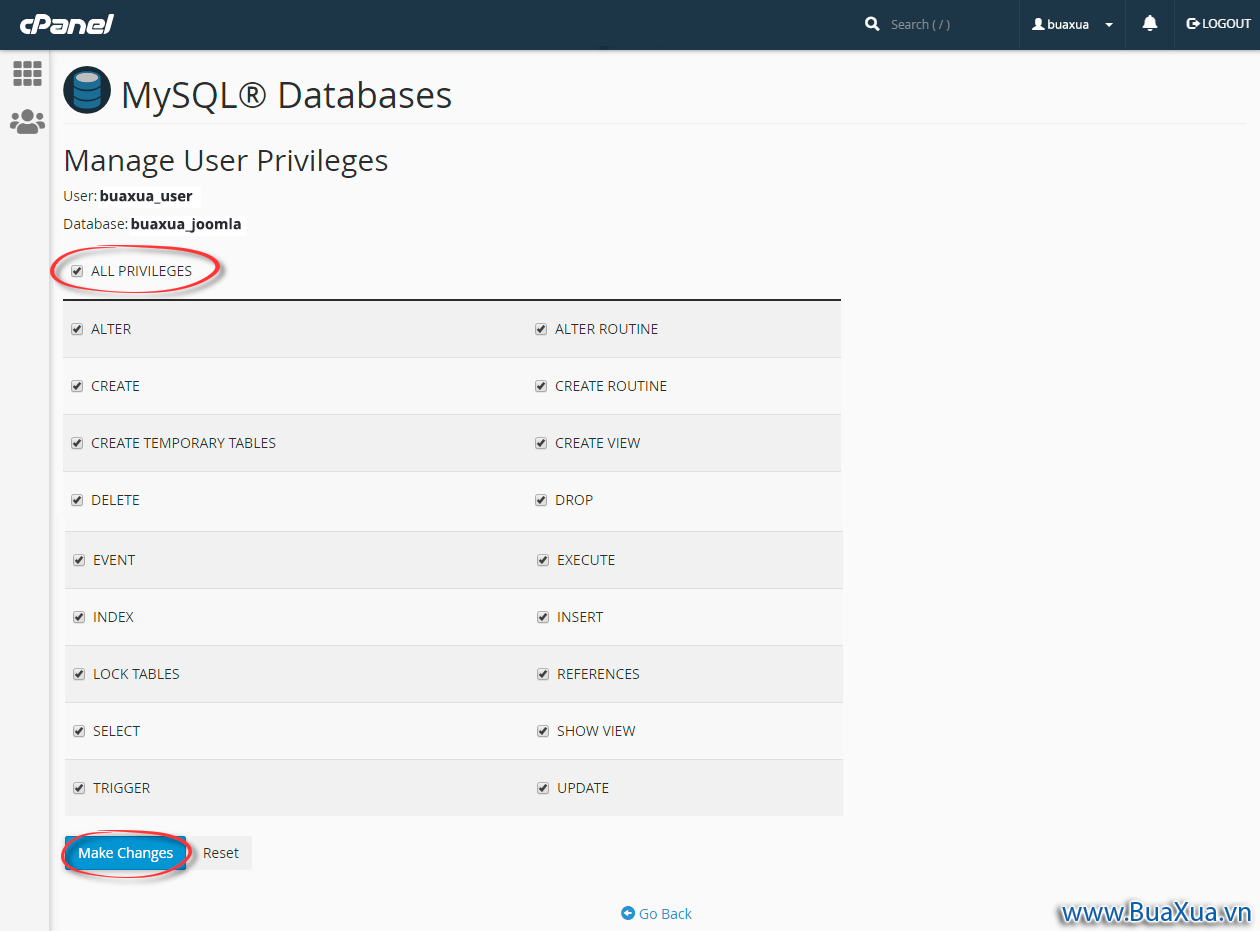Toggle REFERENCES checkbox
1260x932 pixels.
tap(543, 674)
